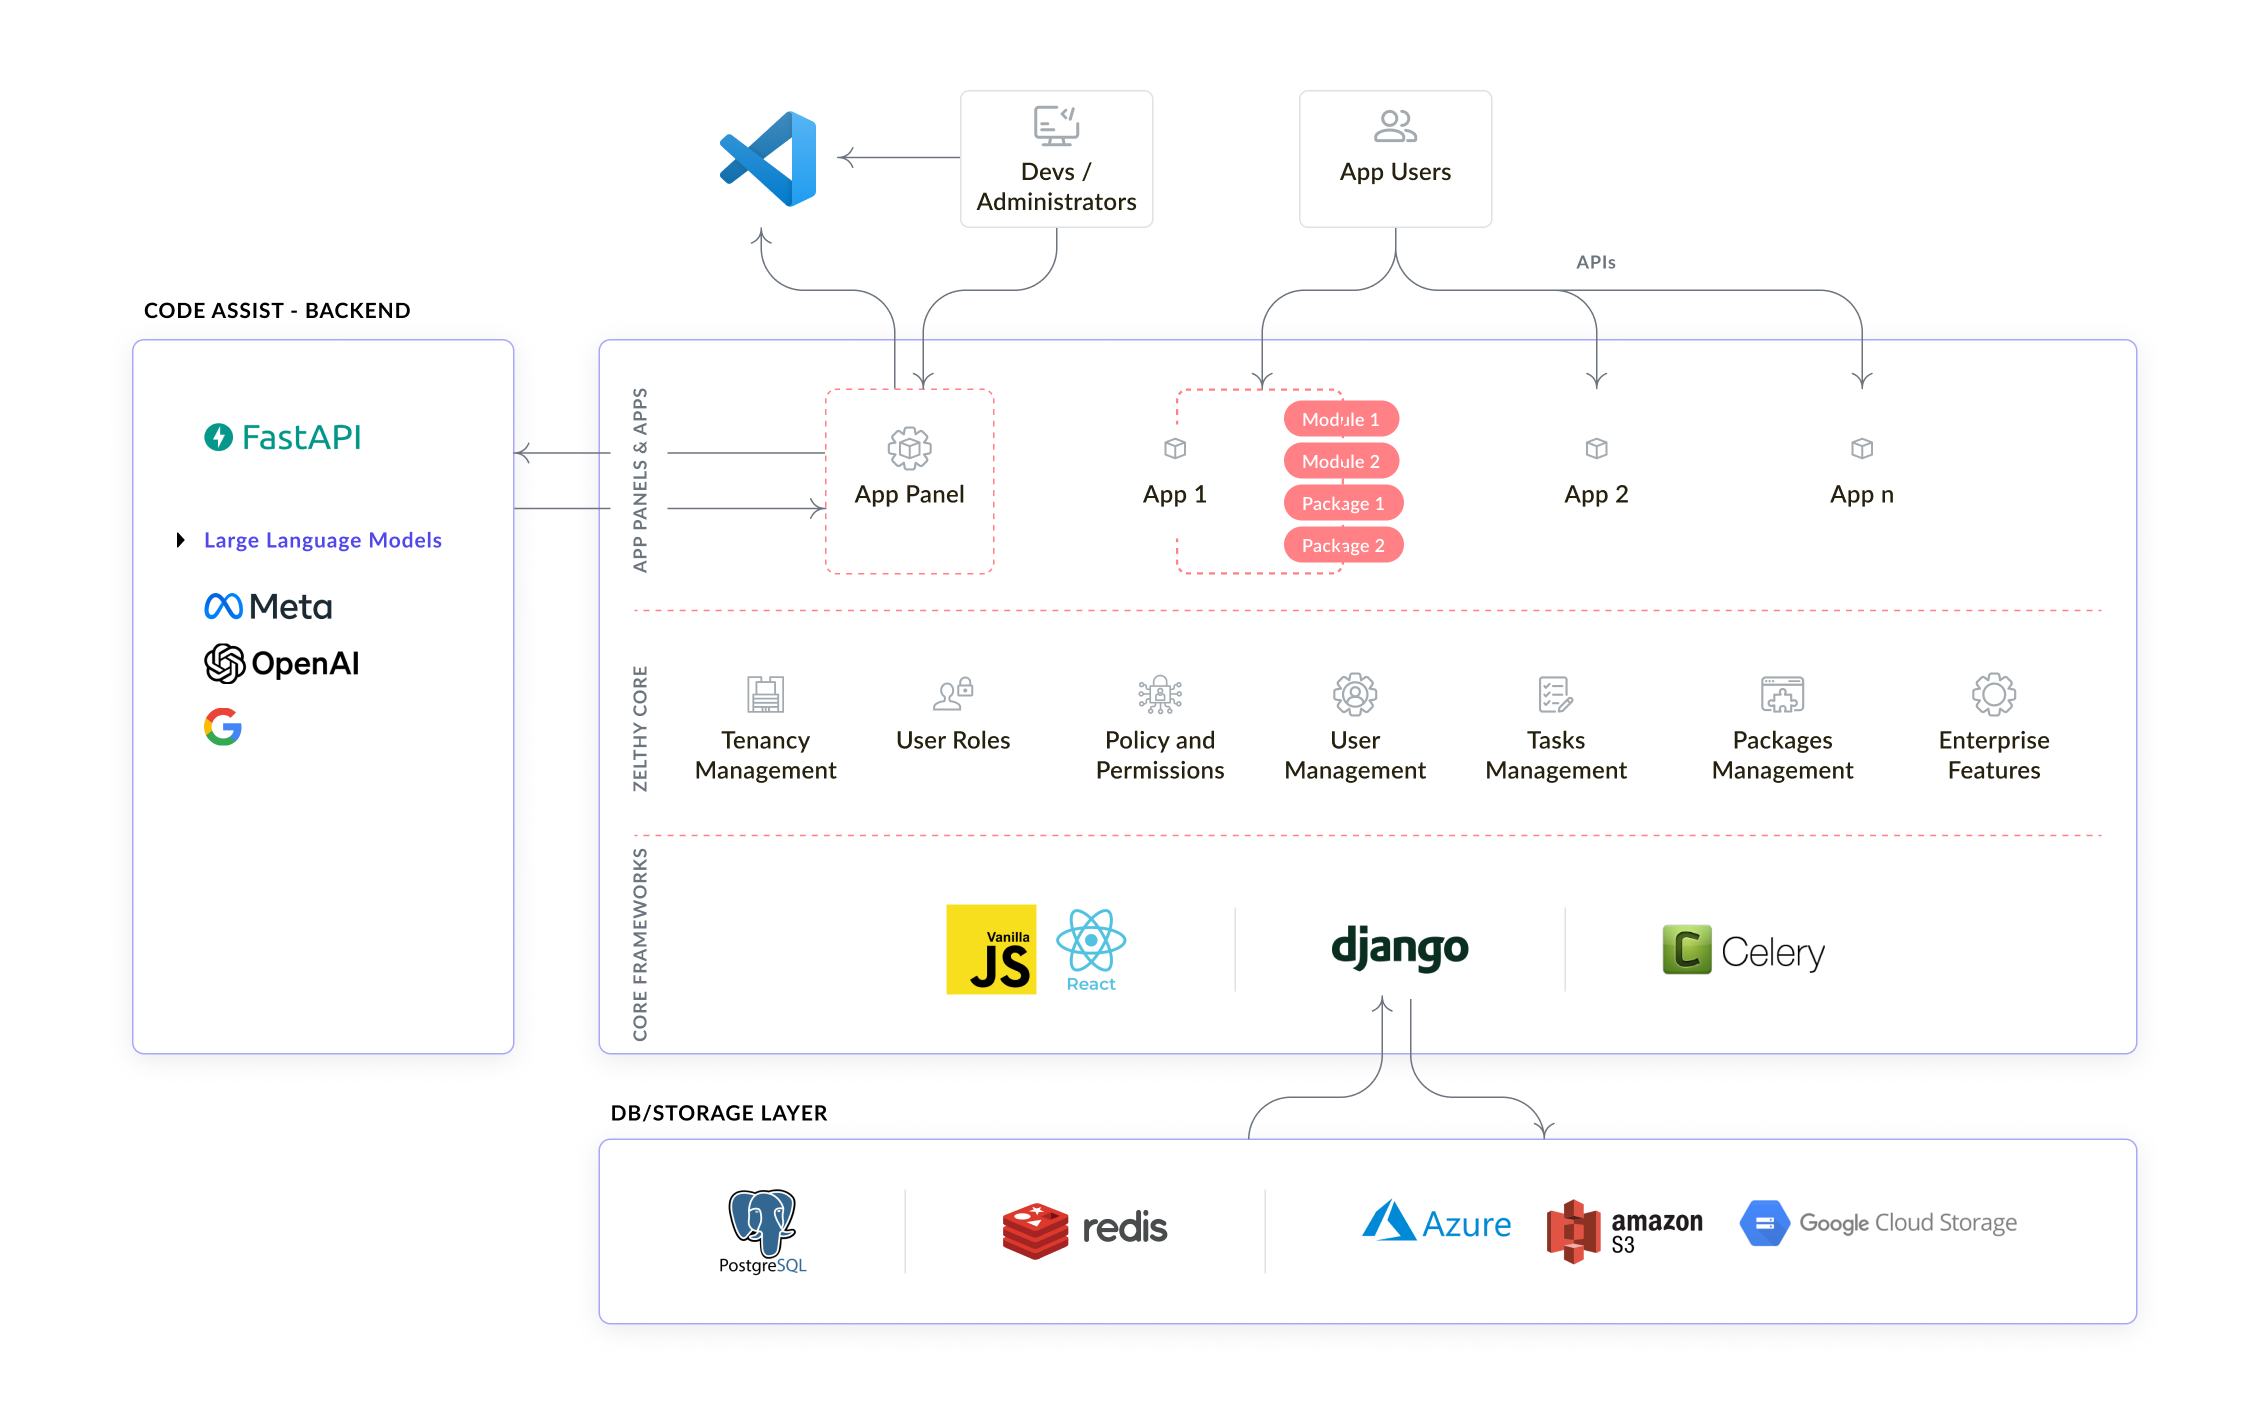Click the Policy and Permissions icon

point(1160,694)
